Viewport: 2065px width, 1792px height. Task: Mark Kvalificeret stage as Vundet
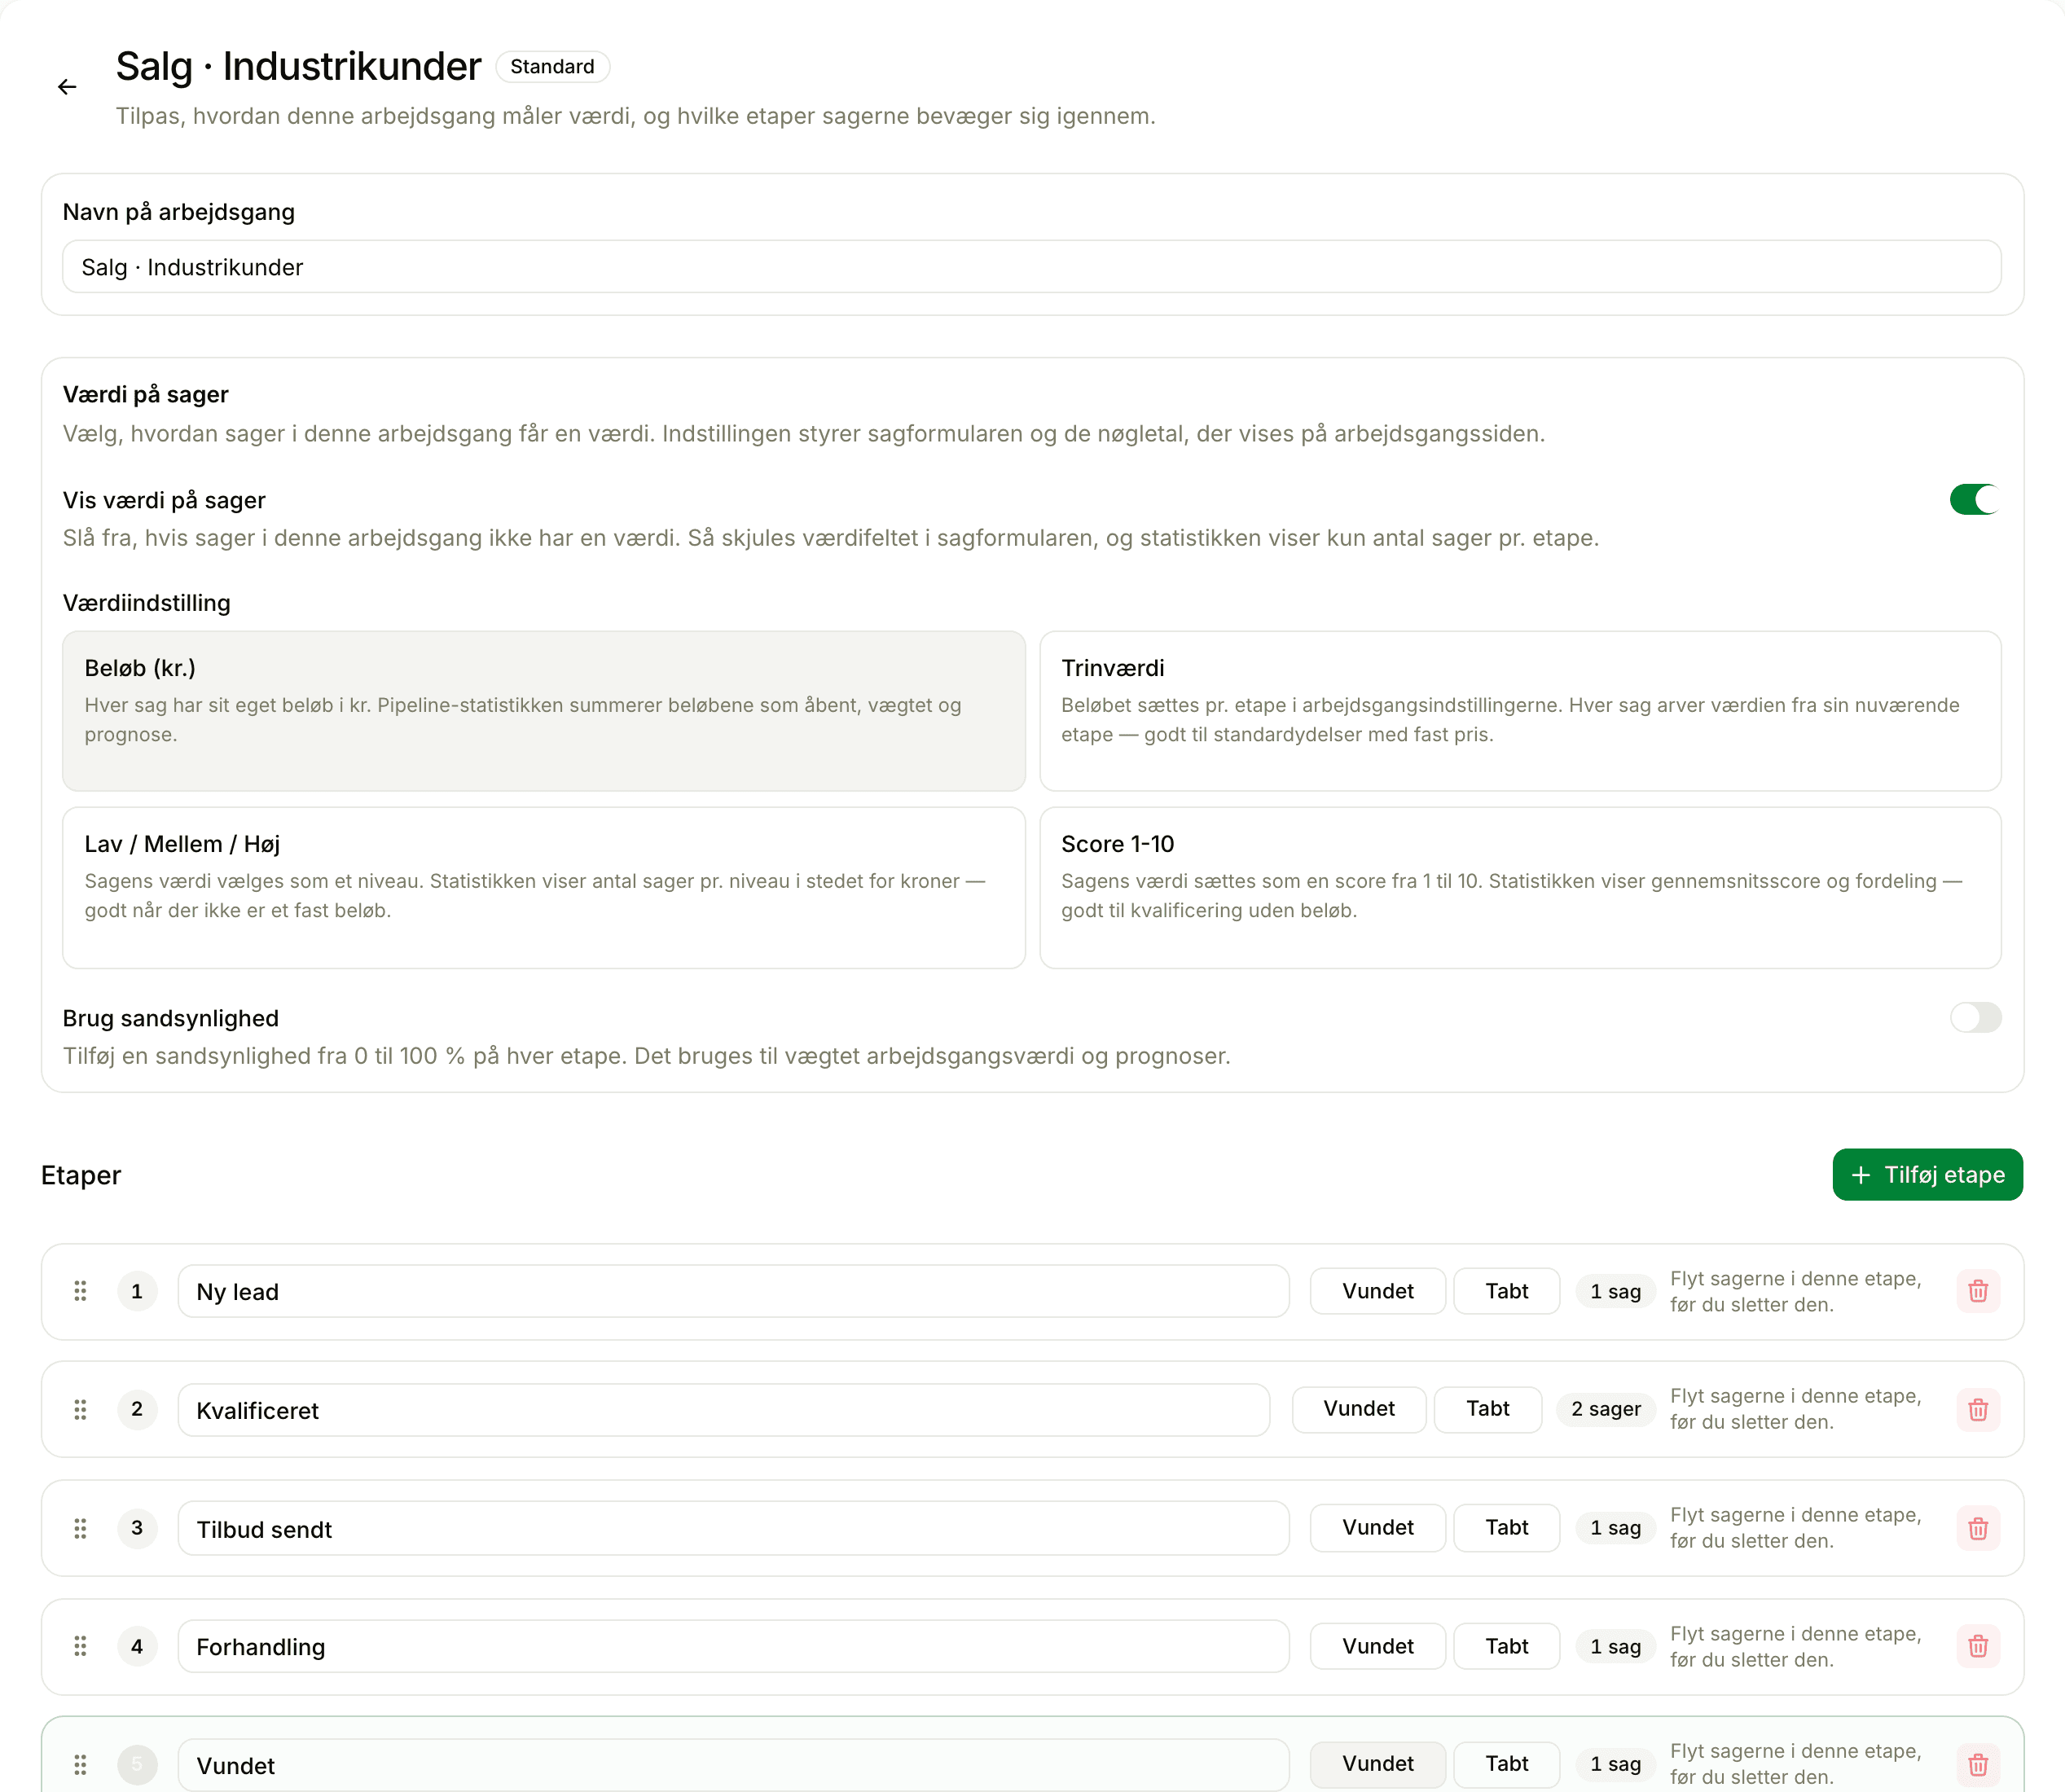pyautogui.click(x=1359, y=1408)
